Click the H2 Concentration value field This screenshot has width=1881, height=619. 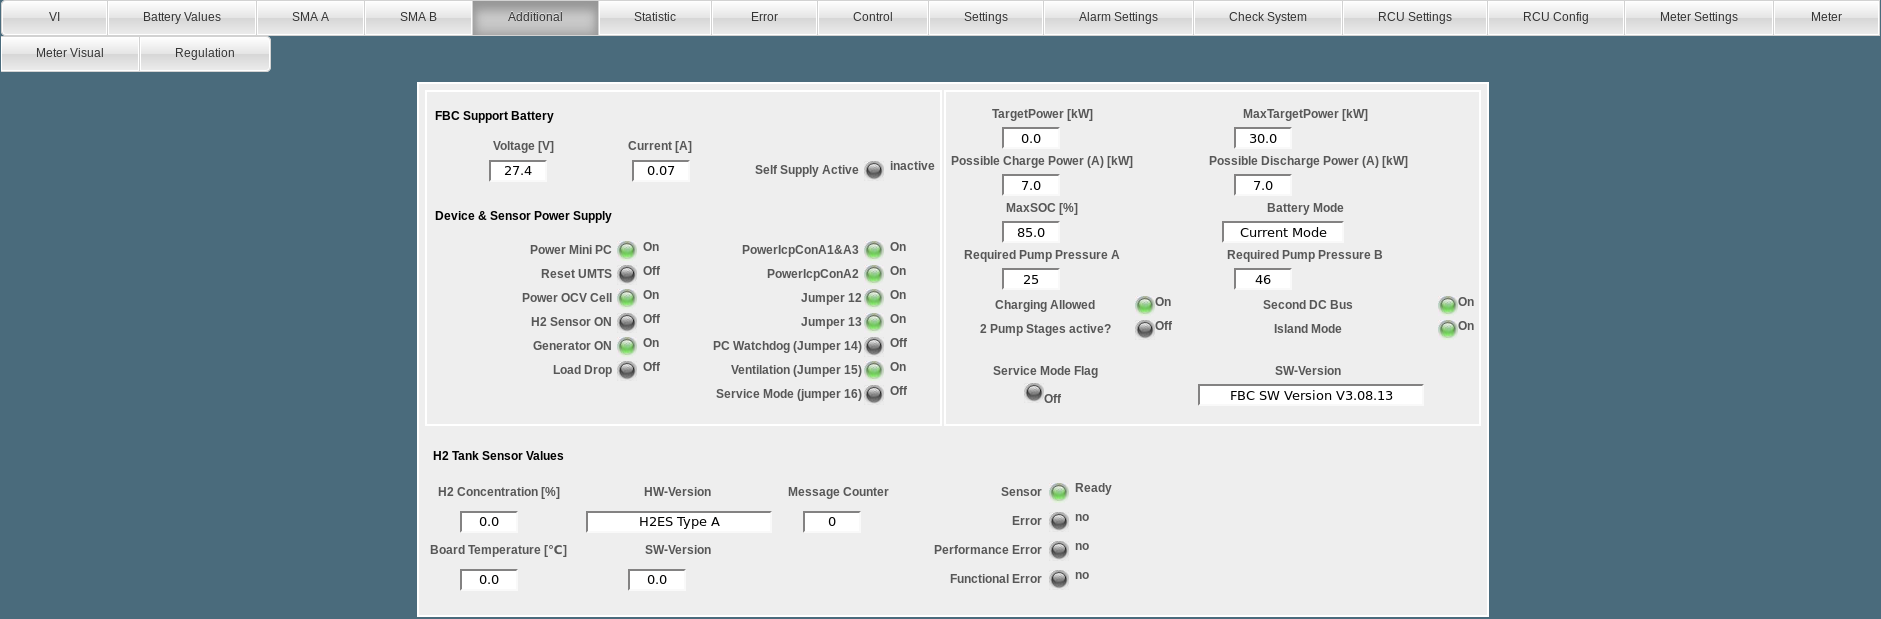tap(489, 522)
